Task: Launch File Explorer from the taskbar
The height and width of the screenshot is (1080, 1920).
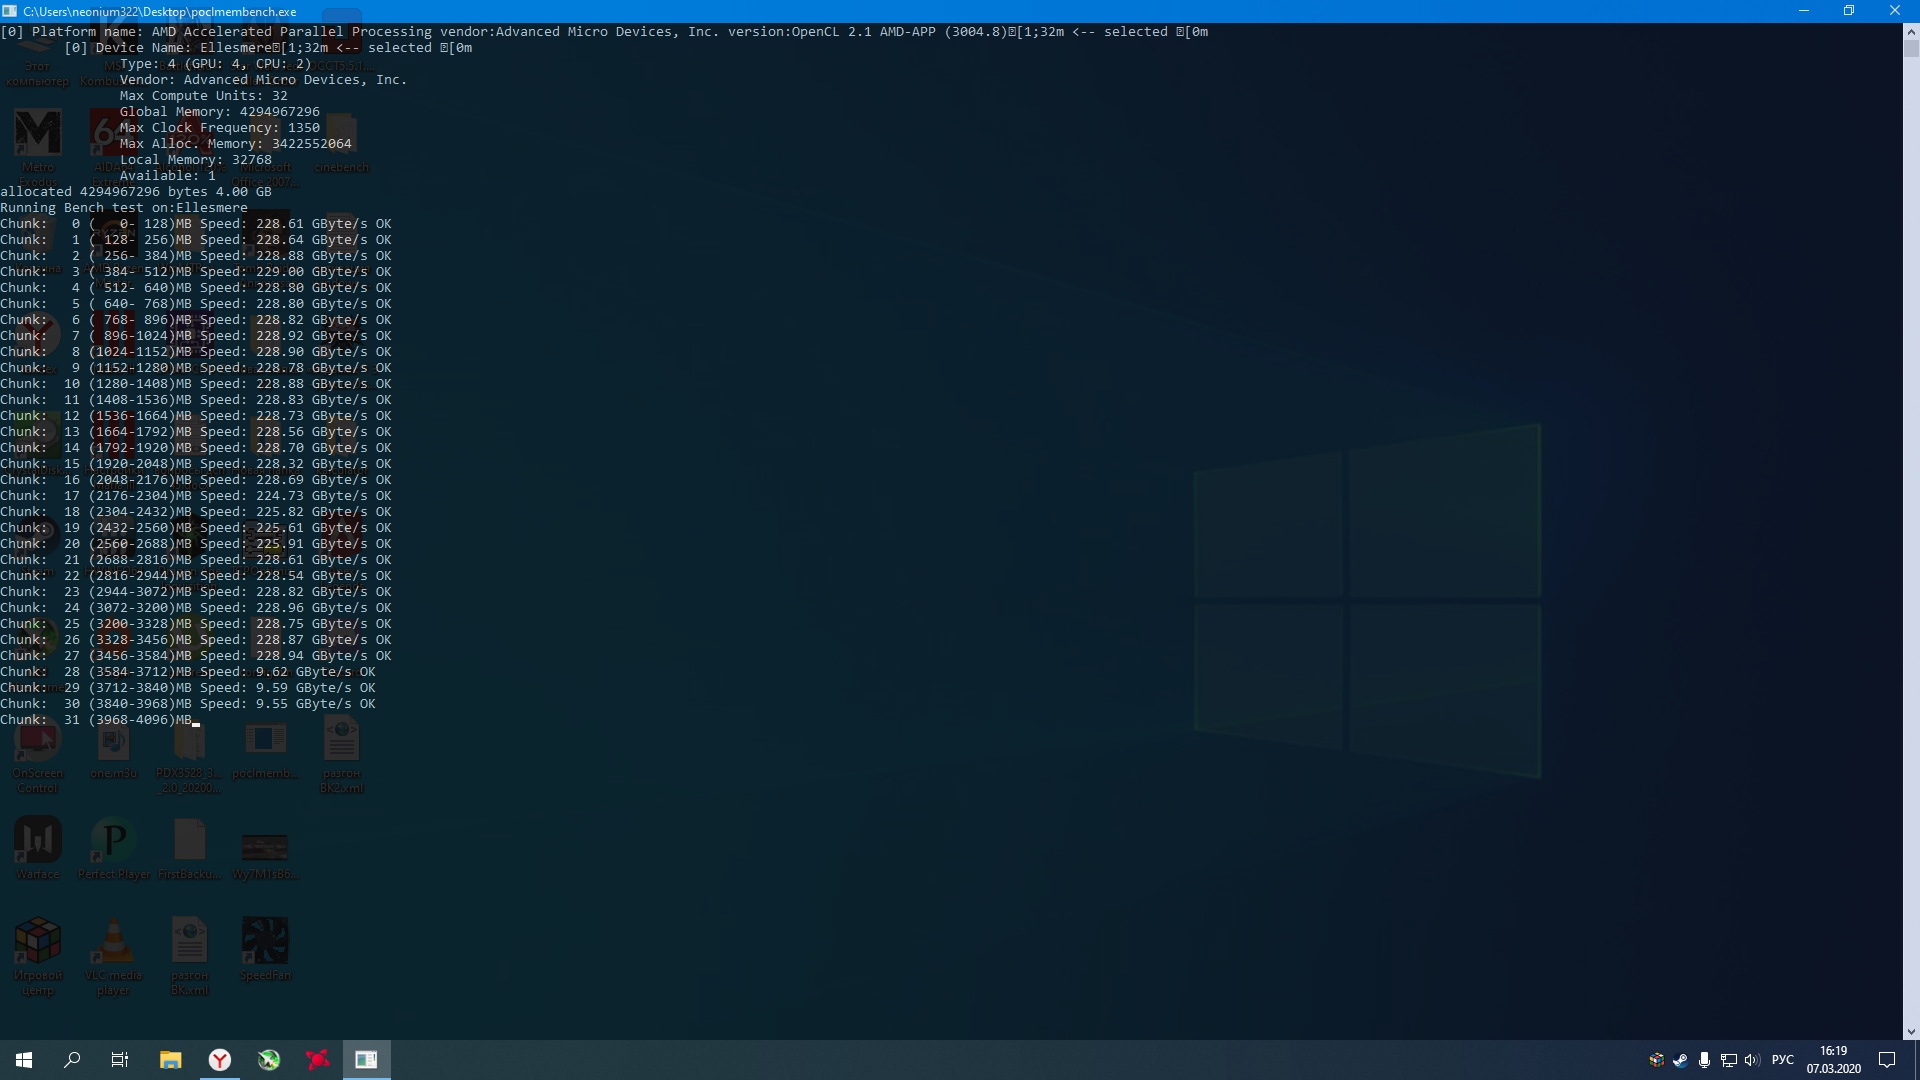Action: 170,1060
